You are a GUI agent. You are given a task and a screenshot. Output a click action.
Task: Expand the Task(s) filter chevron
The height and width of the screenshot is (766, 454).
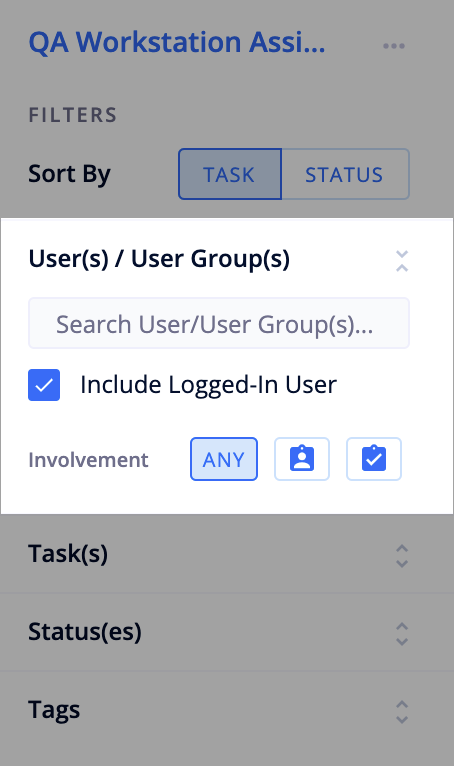(402, 555)
